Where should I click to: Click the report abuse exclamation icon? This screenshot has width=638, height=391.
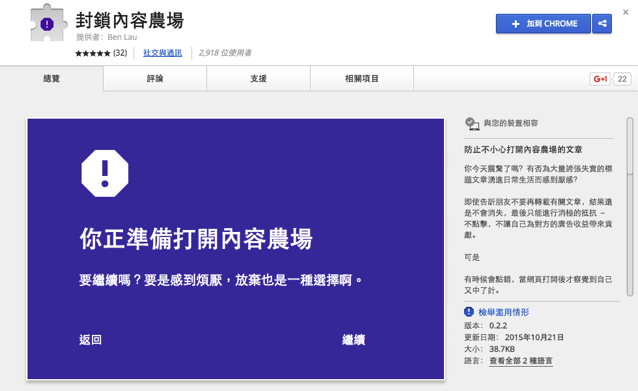coord(469,312)
